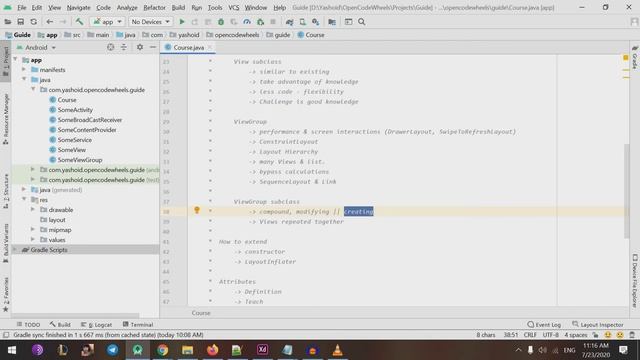Expand the Gradle Scripts node arrow
The width and height of the screenshot is (640, 360).
[x=16, y=249]
